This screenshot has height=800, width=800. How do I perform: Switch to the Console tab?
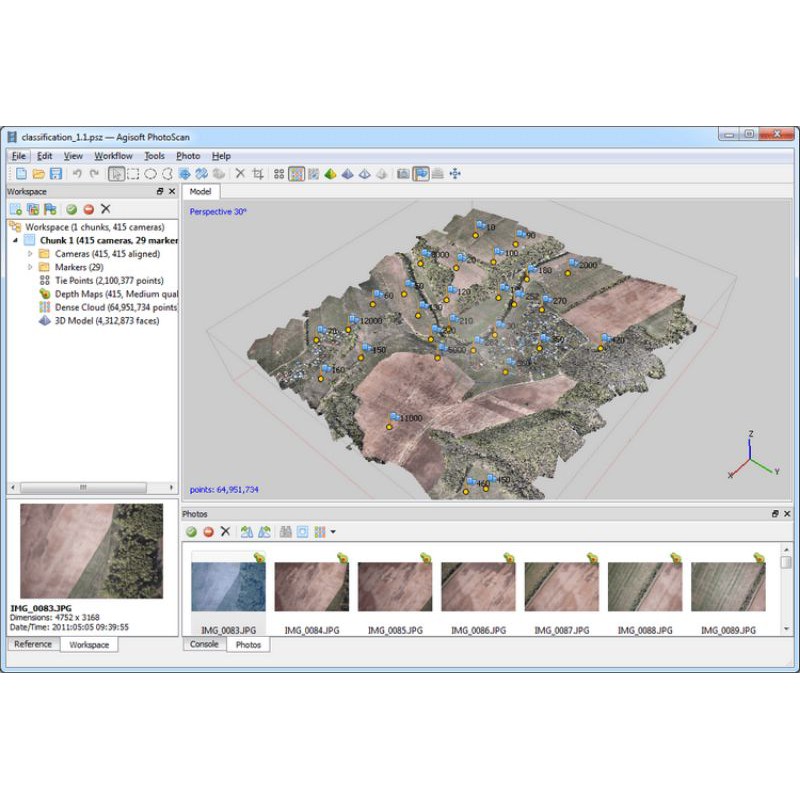click(x=204, y=645)
